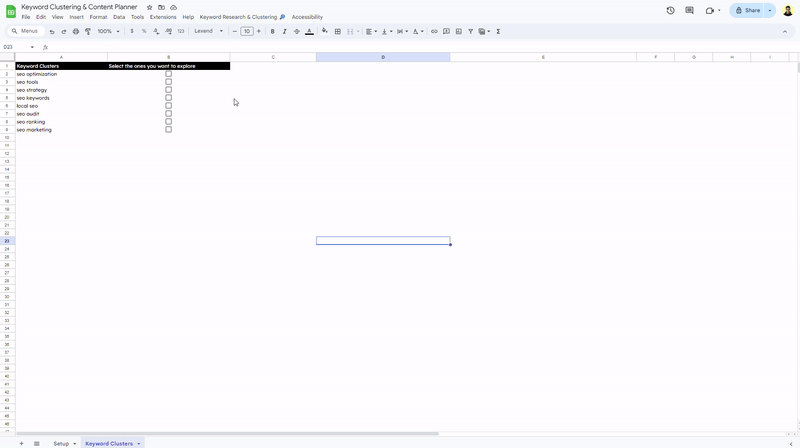Open Keyword Research & Clustering menu
The width and height of the screenshot is (800, 448).
pos(242,17)
